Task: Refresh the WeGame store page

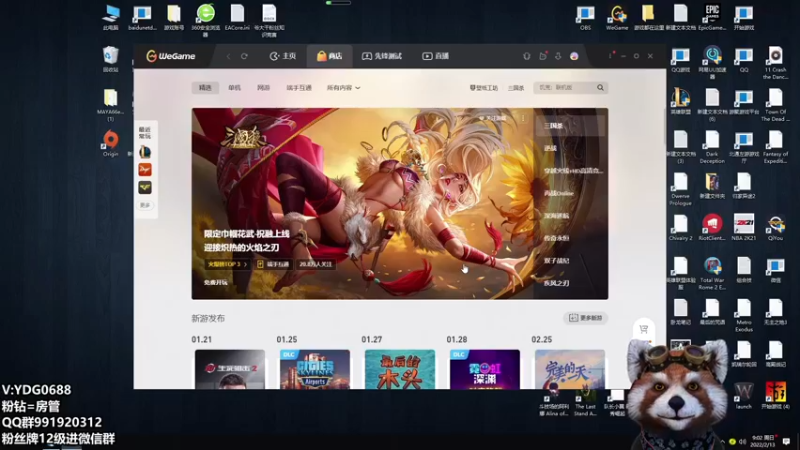Action: click(x=244, y=56)
